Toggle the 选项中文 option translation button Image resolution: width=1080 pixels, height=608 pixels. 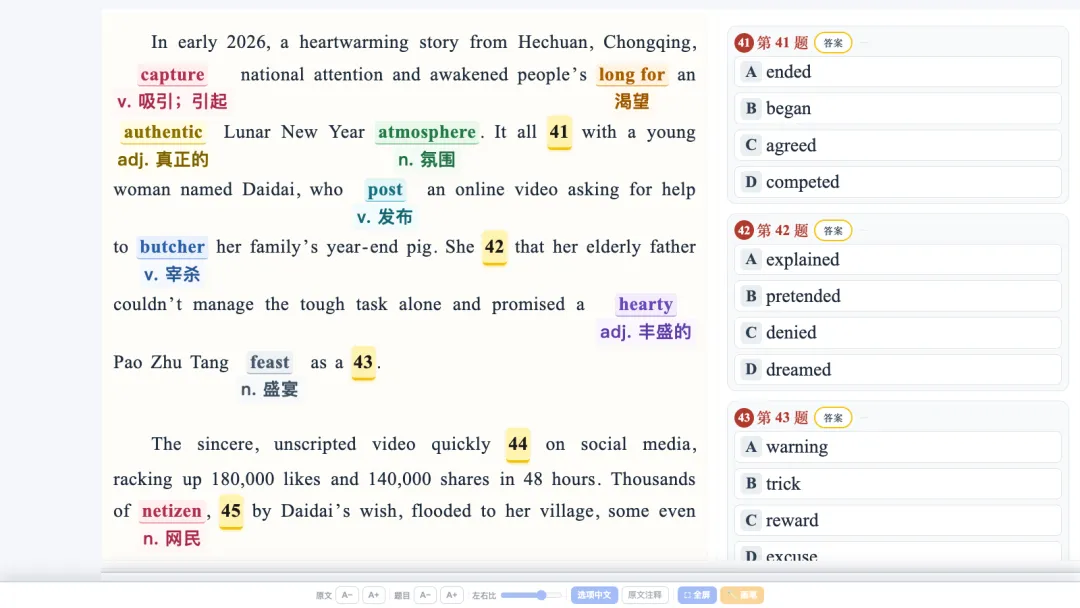[594, 595]
